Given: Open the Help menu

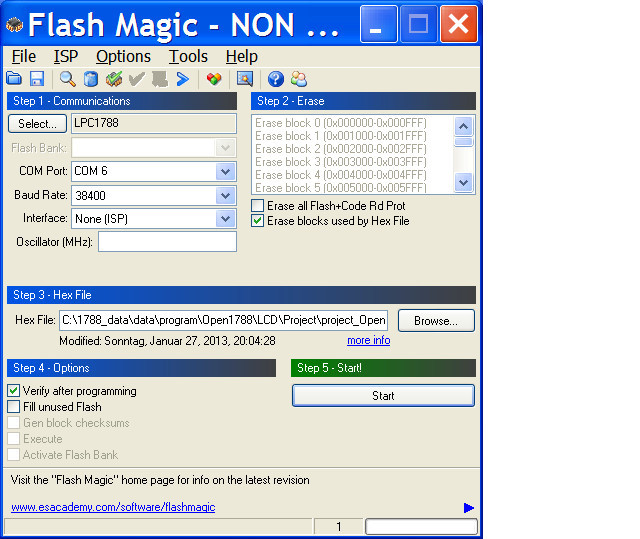Looking at the screenshot, I should [x=242, y=56].
